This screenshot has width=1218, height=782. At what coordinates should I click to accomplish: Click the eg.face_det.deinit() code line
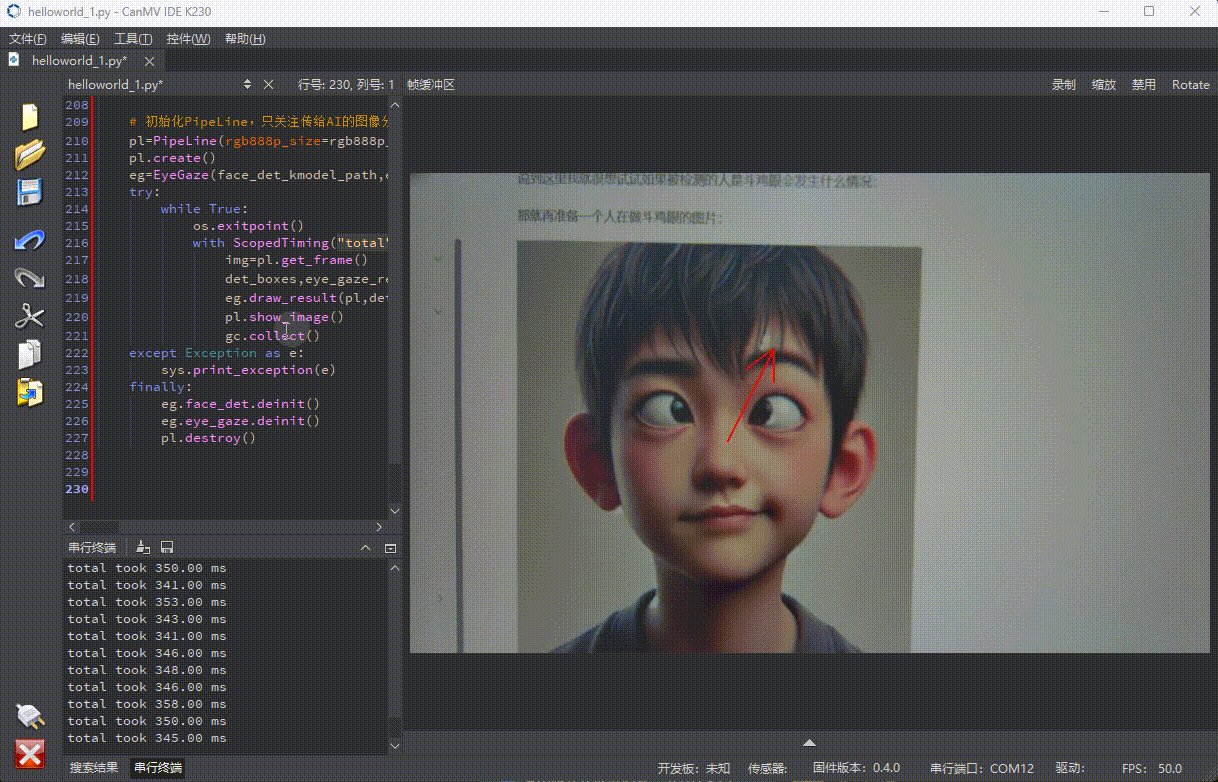pos(240,404)
